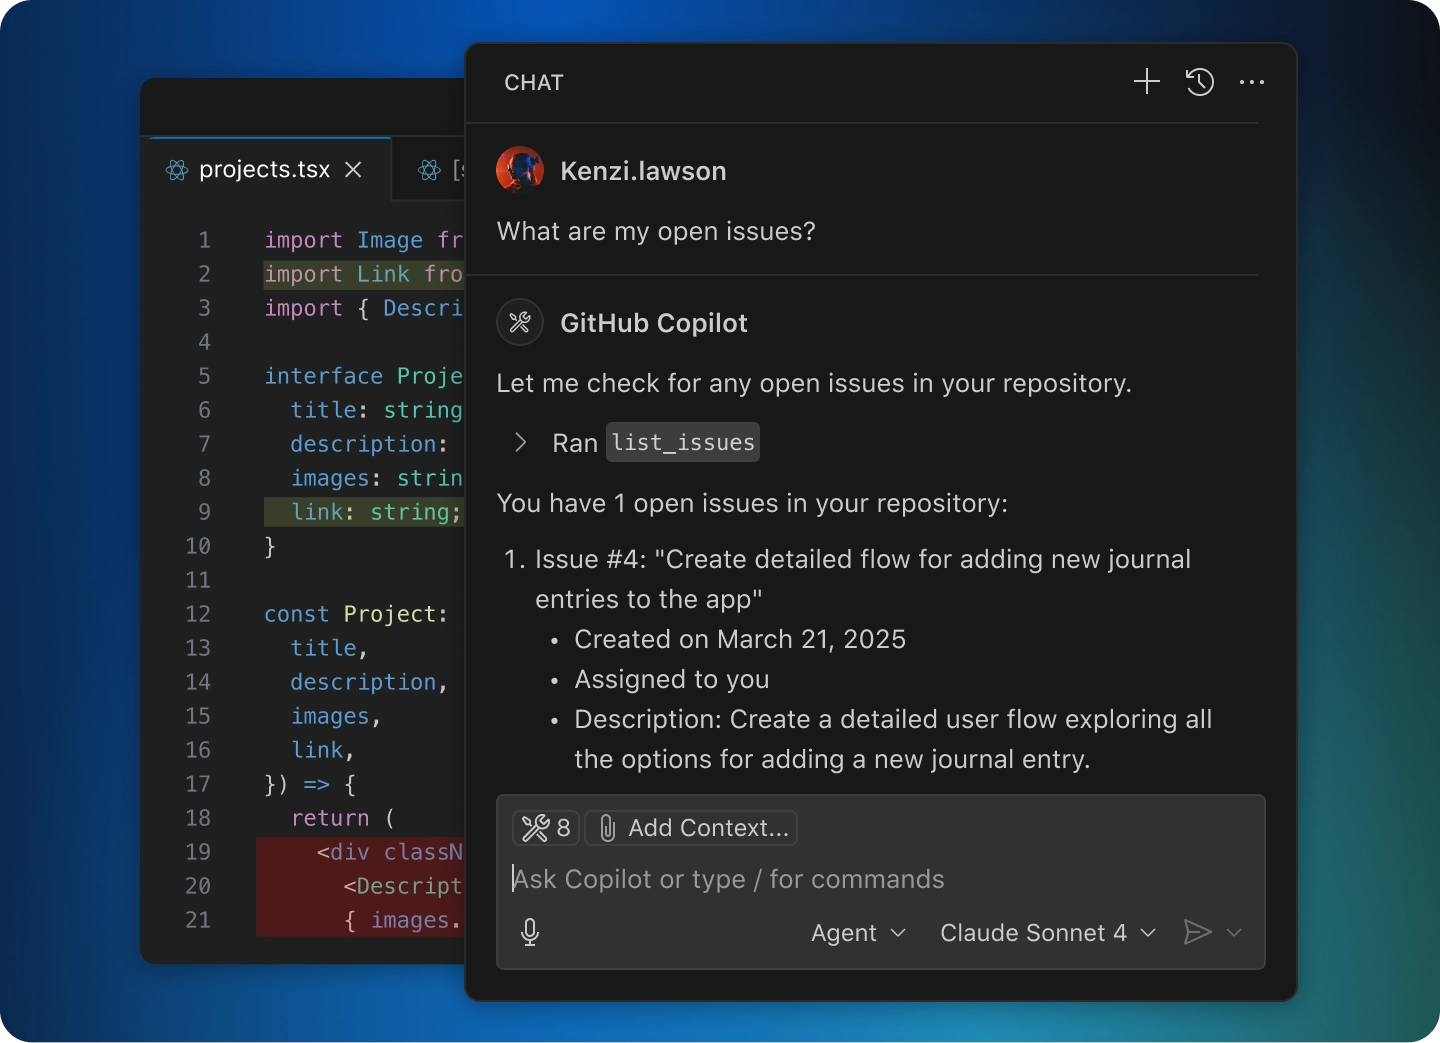Select the partially visible second editor tab
Image resolution: width=1440 pixels, height=1043 pixels.
pyautogui.click(x=440, y=170)
